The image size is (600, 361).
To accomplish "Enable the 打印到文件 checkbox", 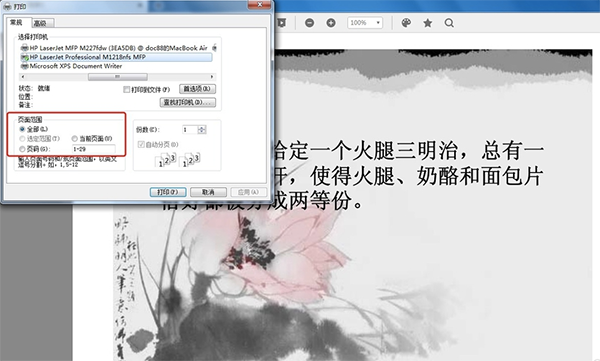I will [x=126, y=90].
